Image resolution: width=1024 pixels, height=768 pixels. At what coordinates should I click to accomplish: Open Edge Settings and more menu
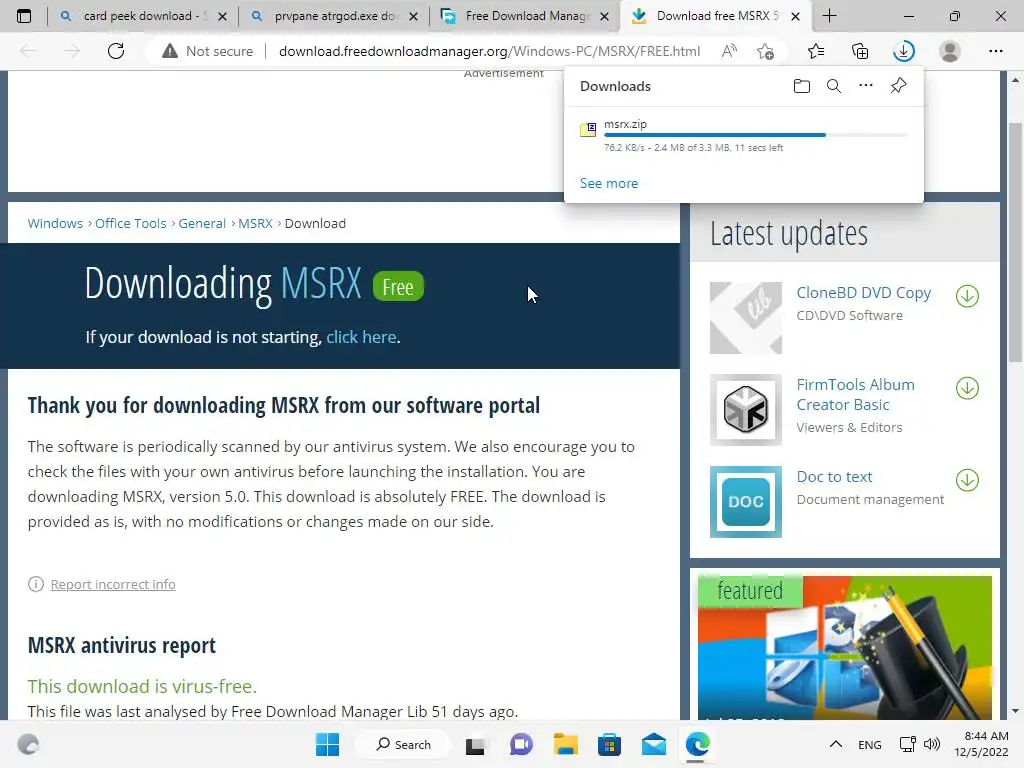(x=995, y=51)
